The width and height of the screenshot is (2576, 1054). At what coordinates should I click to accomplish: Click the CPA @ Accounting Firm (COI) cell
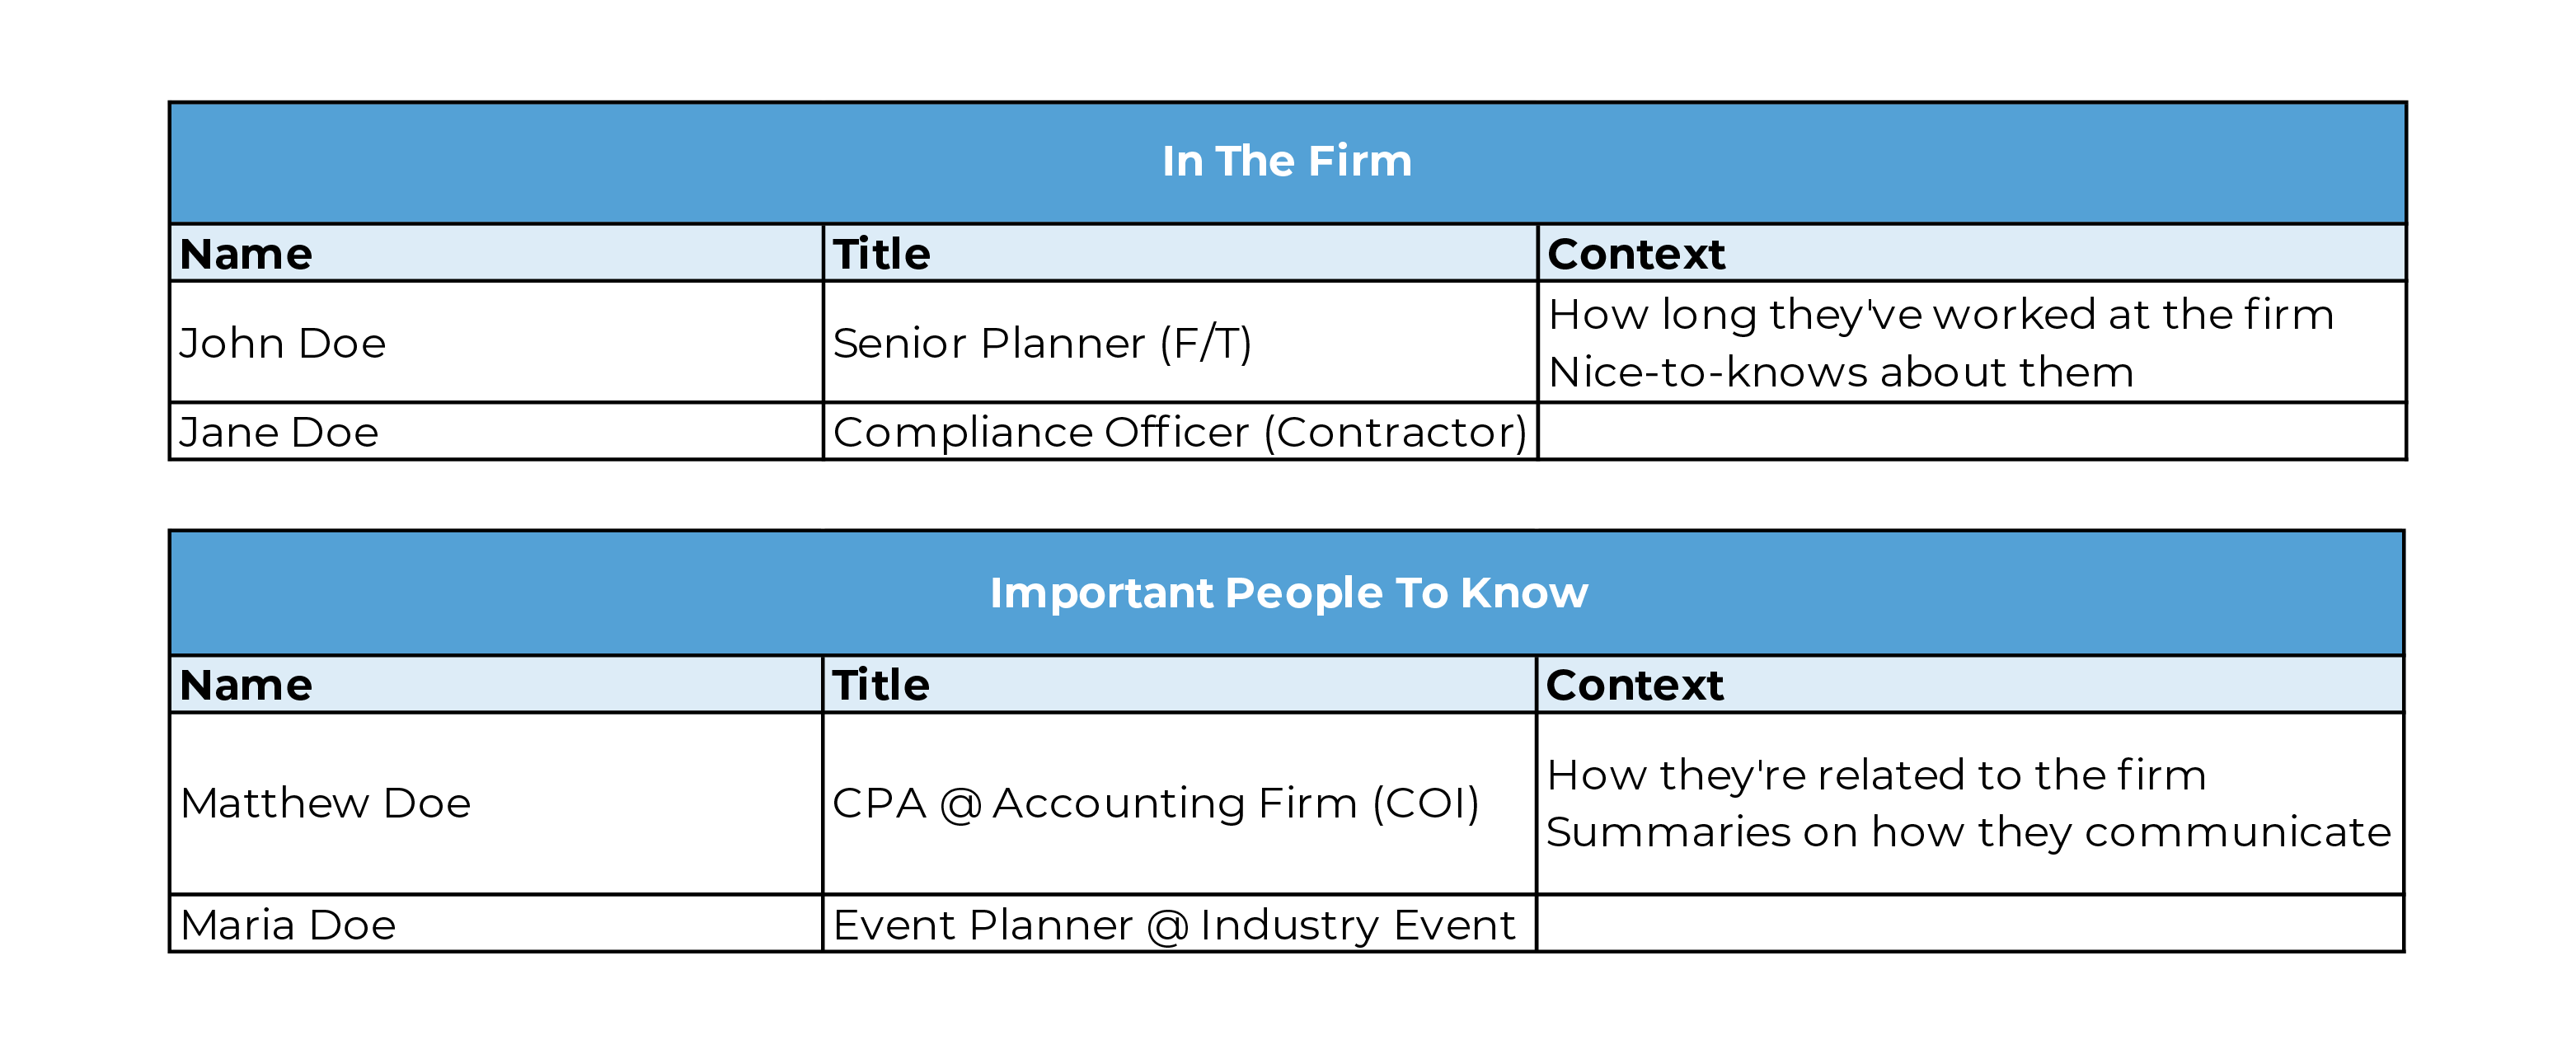(x=1179, y=804)
